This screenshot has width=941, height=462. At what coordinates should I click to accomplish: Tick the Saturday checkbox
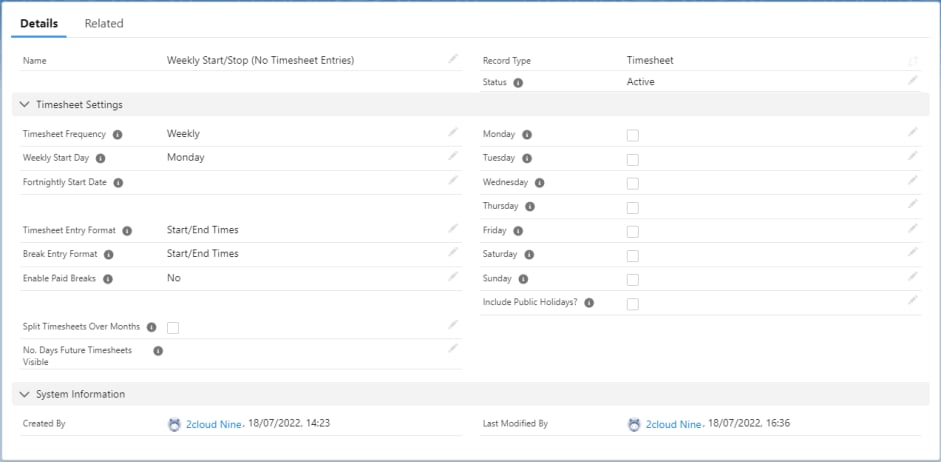pyautogui.click(x=633, y=256)
